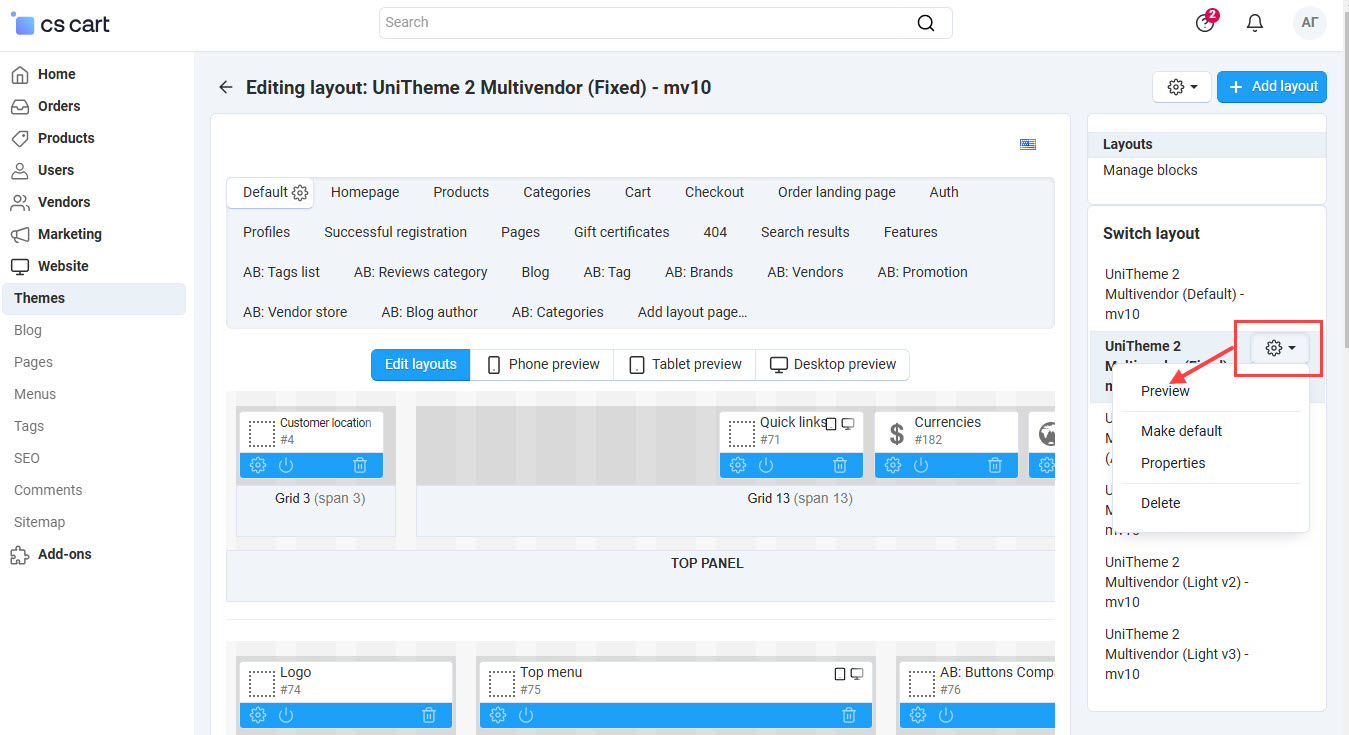
Task: Switch to UniTheme 2 Multivendor (Light v3) layout
Action: pos(1177,654)
